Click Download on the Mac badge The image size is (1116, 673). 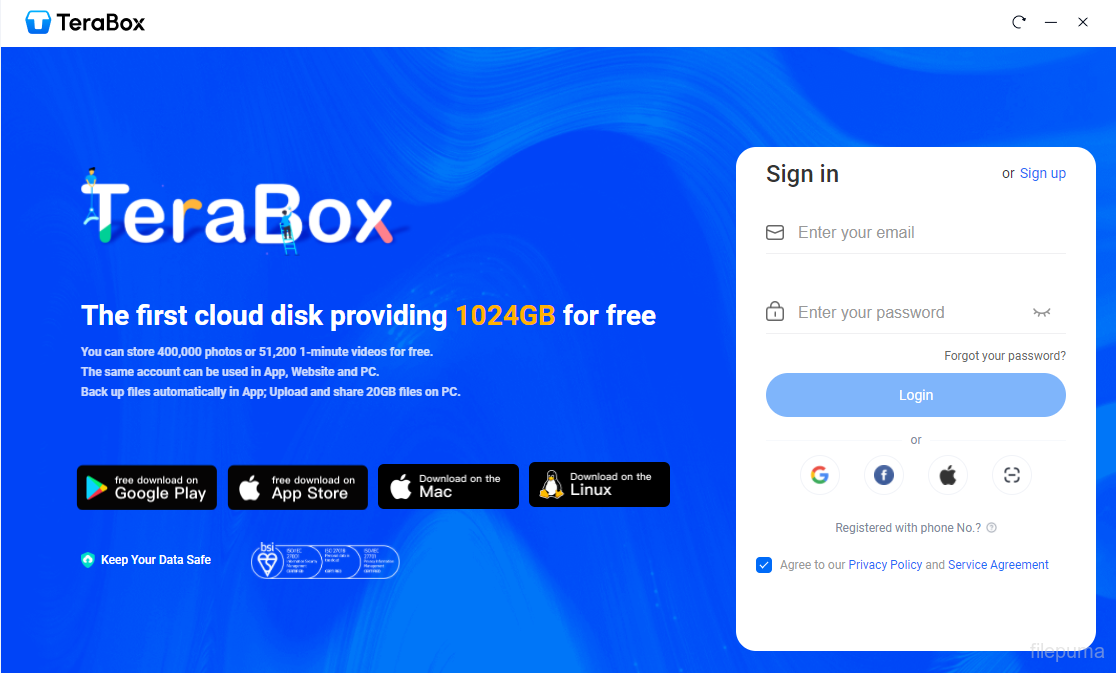click(448, 486)
